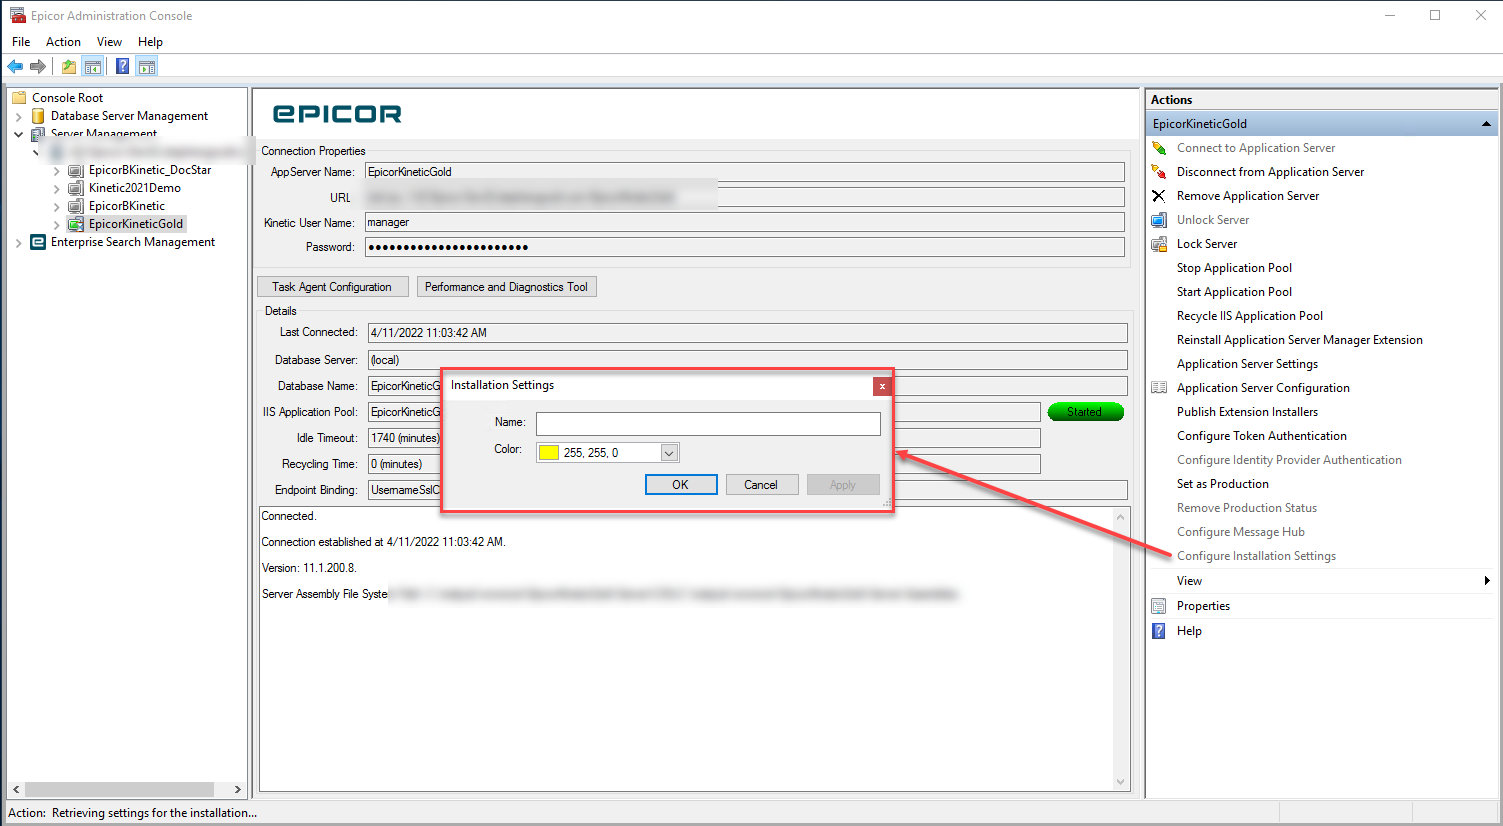Image resolution: width=1503 pixels, height=826 pixels.
Task: Click the Forward arrow toolbar icon
Action: 38,67
